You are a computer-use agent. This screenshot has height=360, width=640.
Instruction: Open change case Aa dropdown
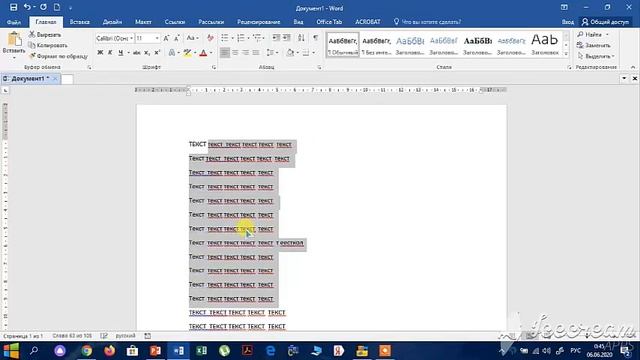(x=192, y=38)
